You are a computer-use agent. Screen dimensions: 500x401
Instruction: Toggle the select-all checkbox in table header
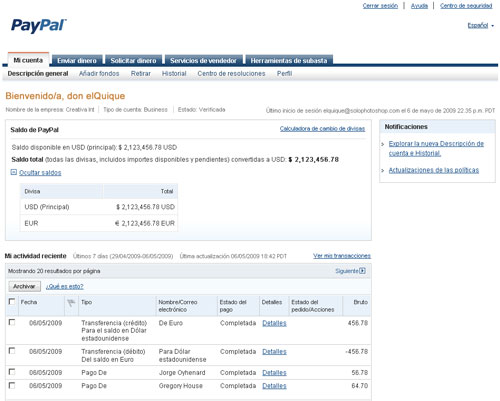click(12, 301)
